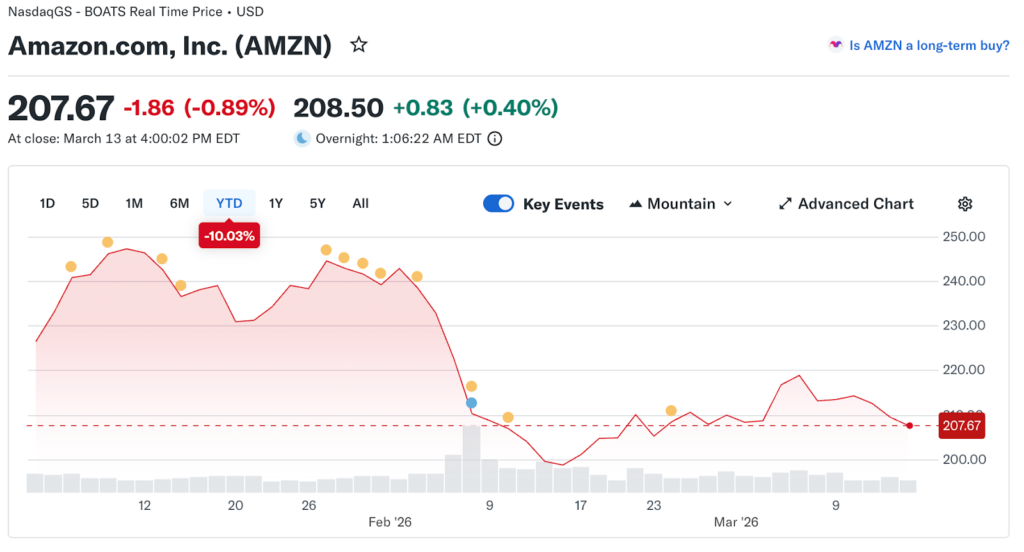Open "Is AMZN a long-term buy?" link

(929, 45)
